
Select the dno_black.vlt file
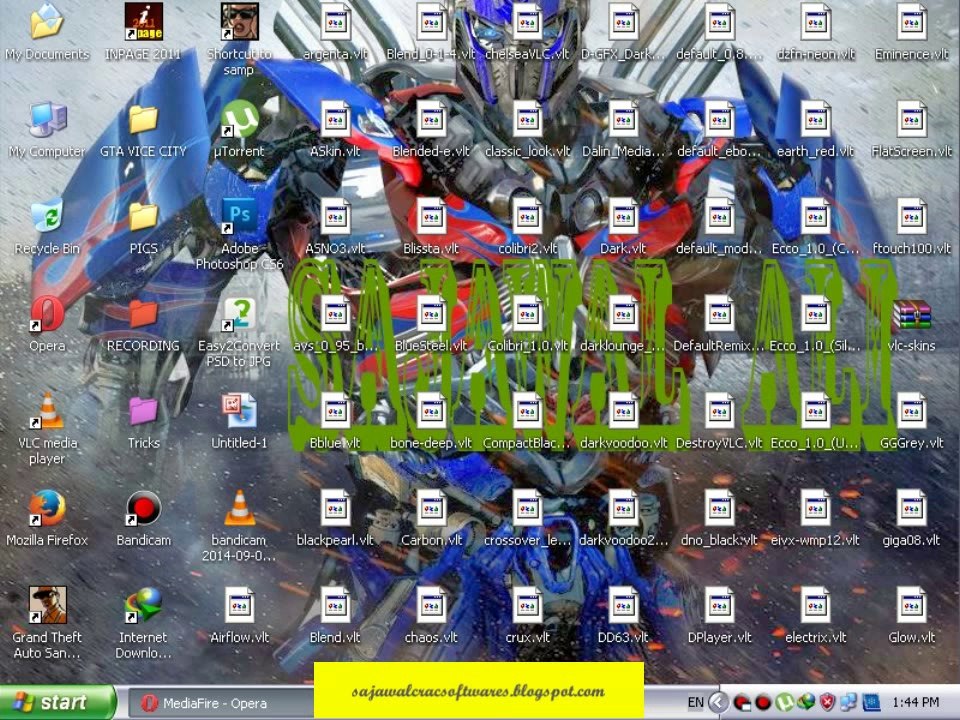(x=719, y=508)
